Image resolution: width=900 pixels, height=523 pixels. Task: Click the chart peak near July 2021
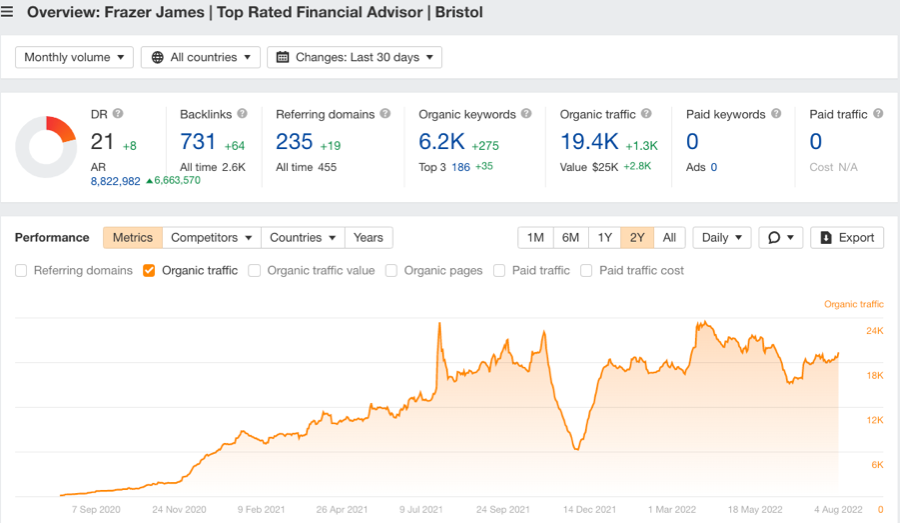pyautogui.click(x=440, y=324)
